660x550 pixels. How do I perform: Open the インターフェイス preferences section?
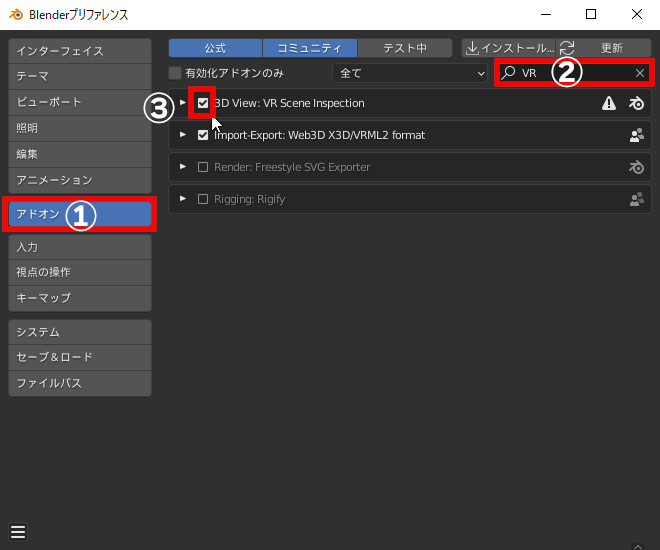80,51
